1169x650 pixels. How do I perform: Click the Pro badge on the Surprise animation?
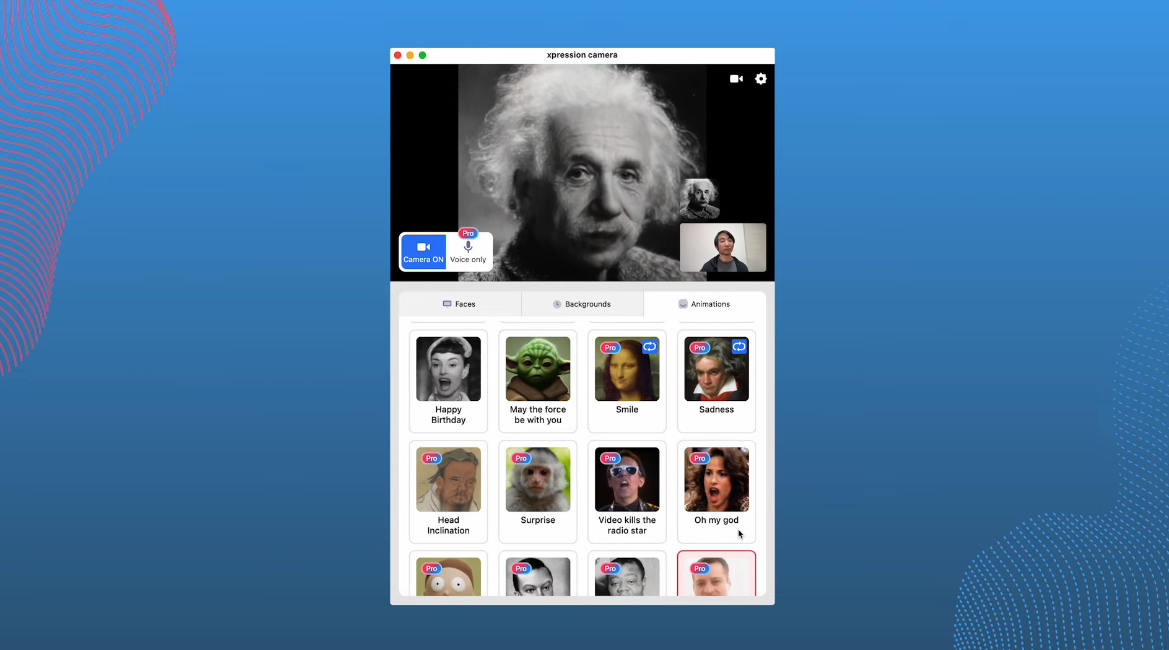coord(521,458)
